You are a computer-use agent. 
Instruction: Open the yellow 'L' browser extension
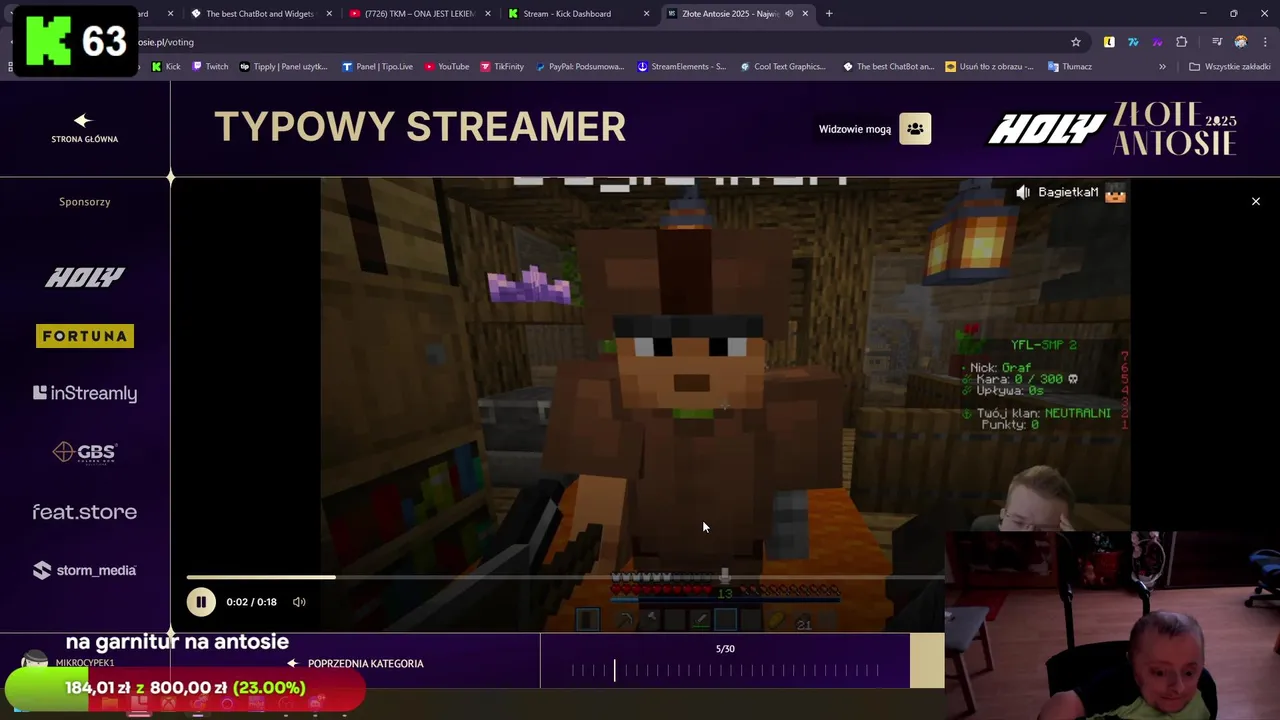coord(1109,42)
